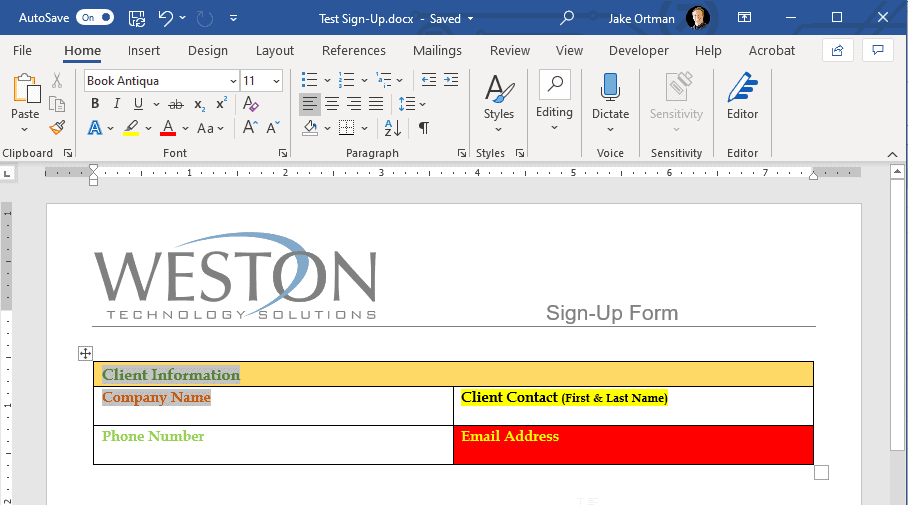Go to the References tab

point(353,51)
